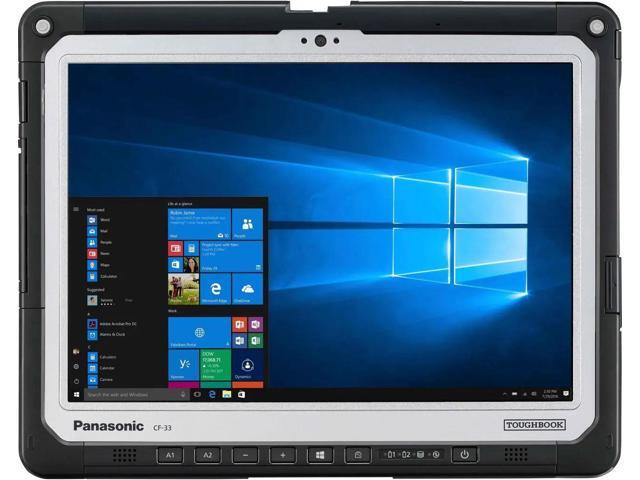Open the green Money tile showing DOW
This screenshot has height=480, width=640.
(215, 365)
